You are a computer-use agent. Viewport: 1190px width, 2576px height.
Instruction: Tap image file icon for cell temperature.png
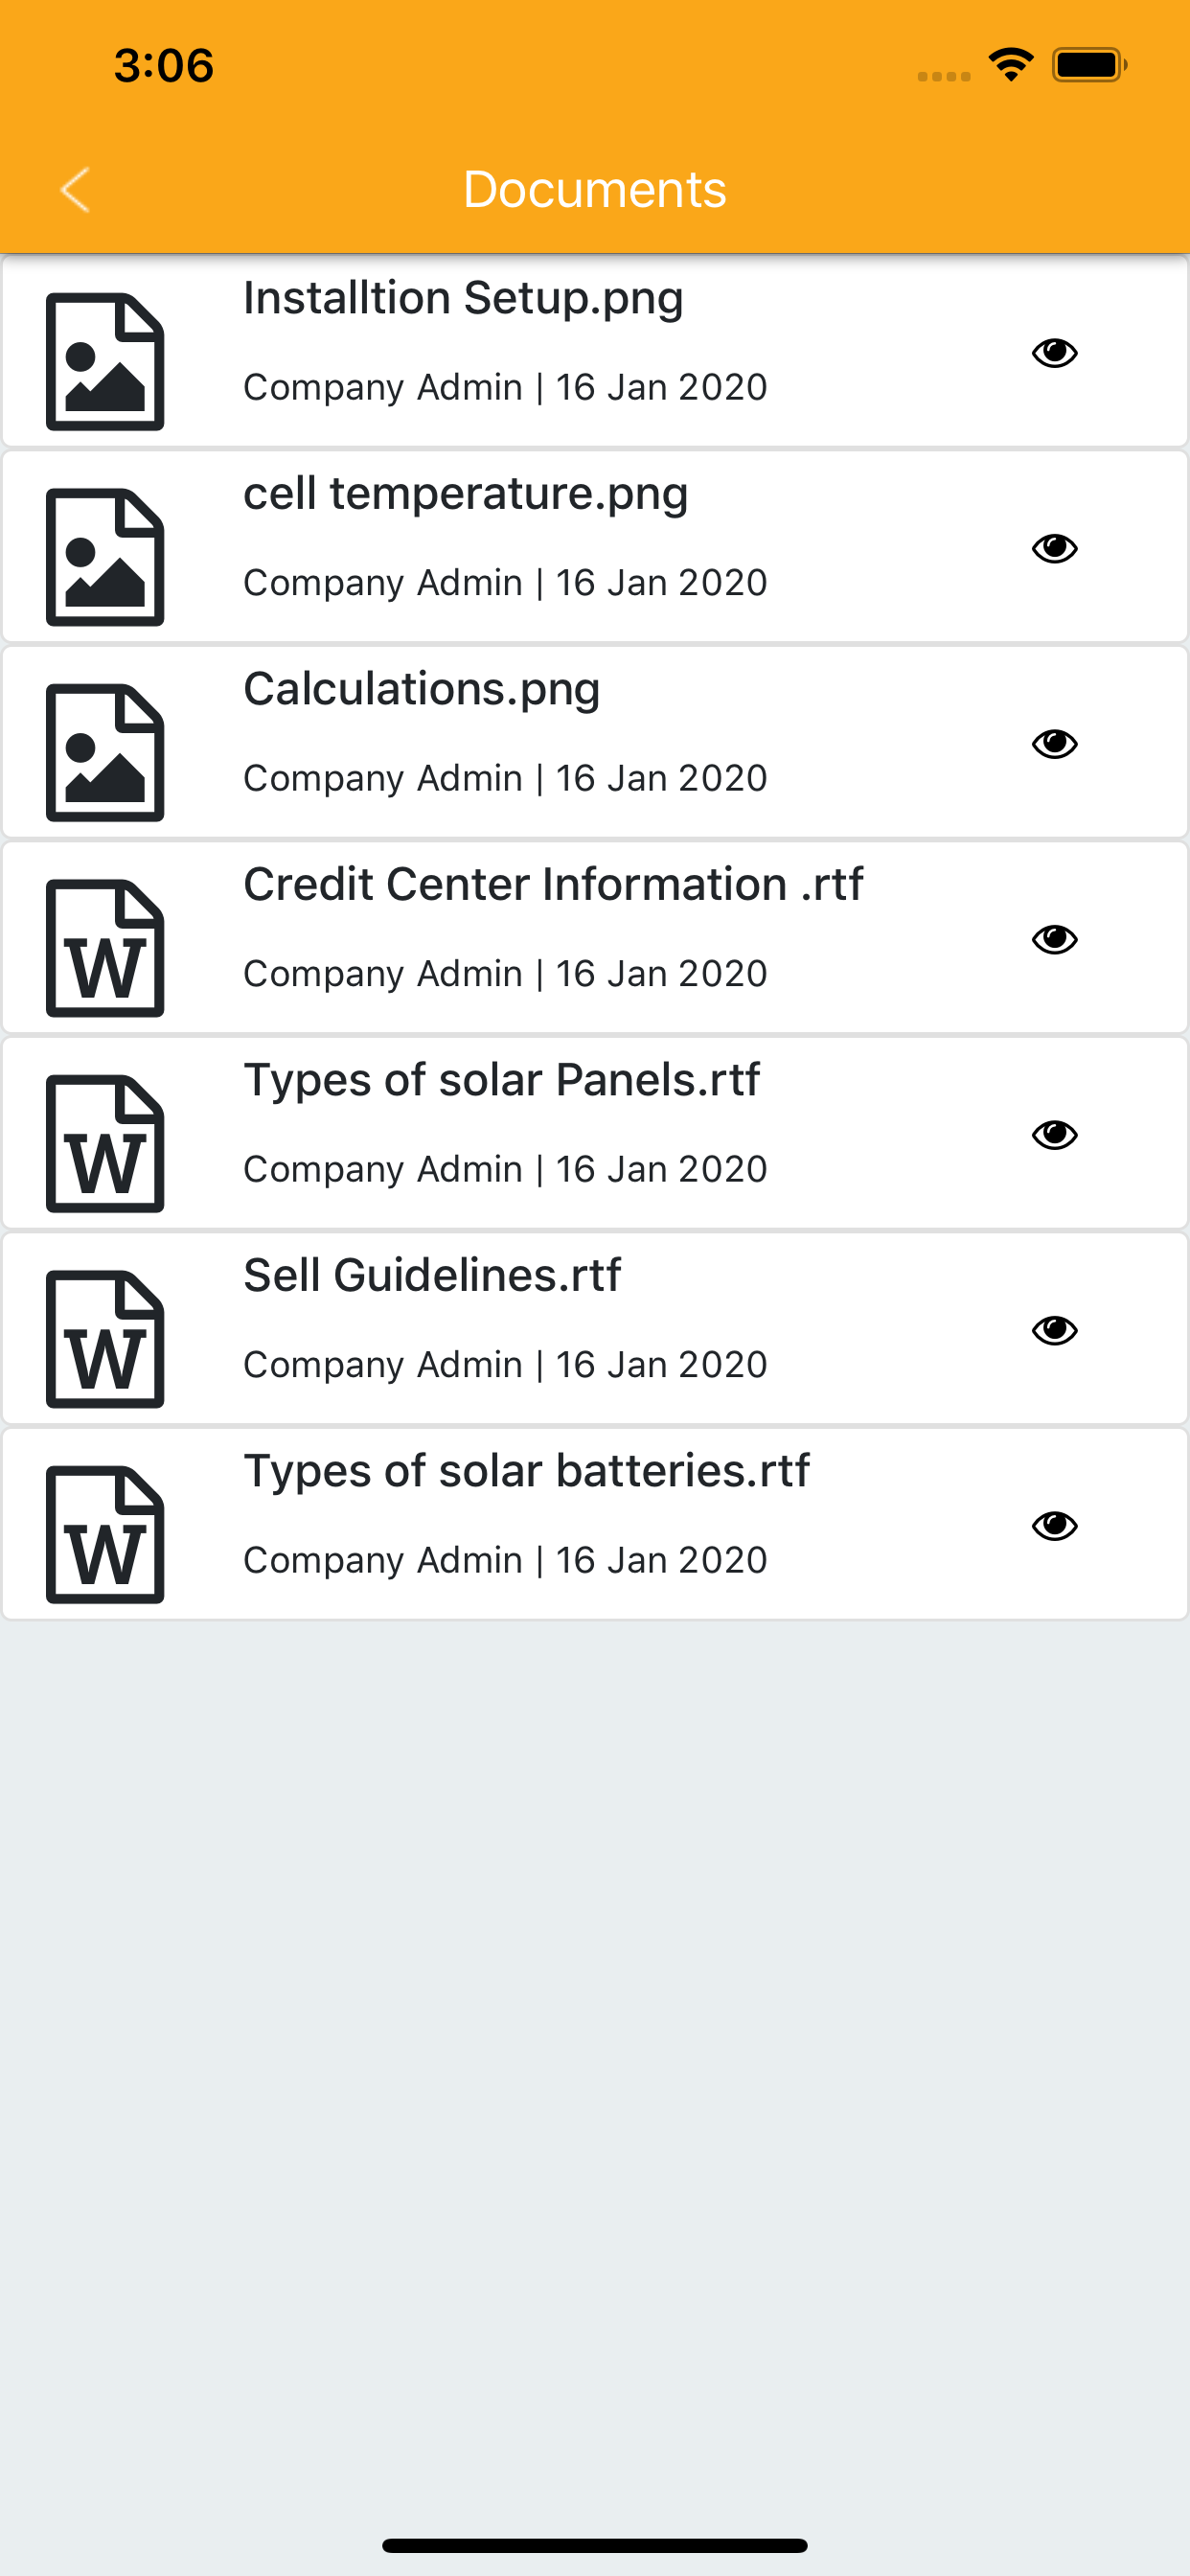coord(105,557)
